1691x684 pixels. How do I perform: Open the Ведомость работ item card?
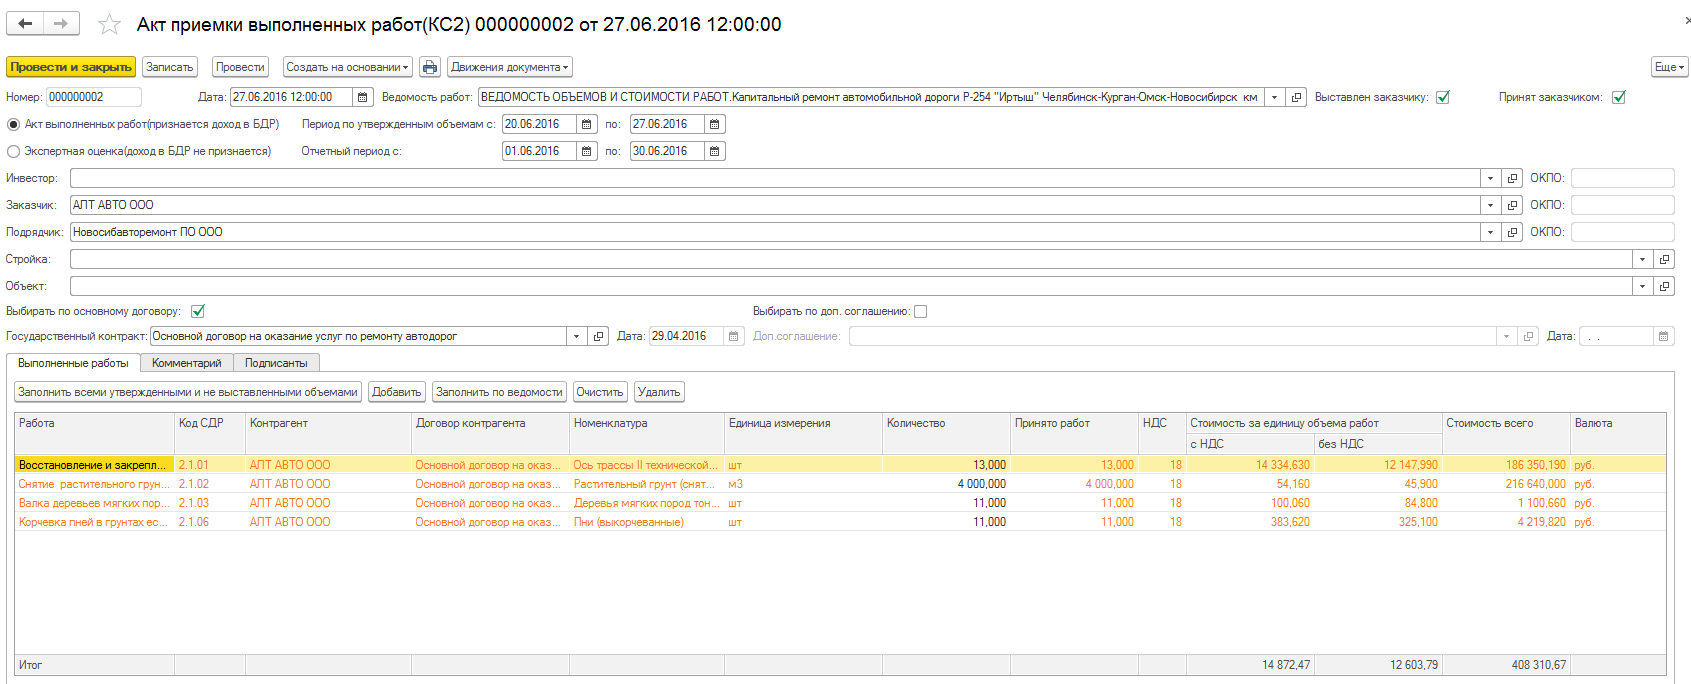click(1297, 97)
